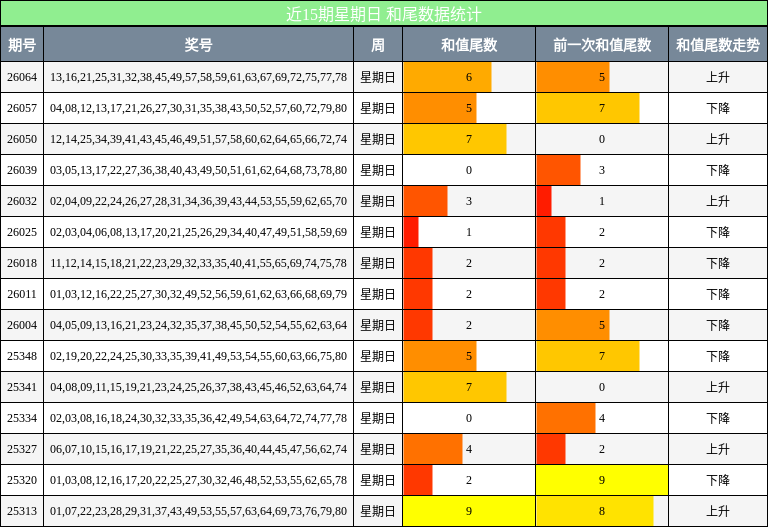Click the red 和值尾数 bar in row 26025
Image resolution: width=768 pixels, height=527 pixels.
point(411,232)
